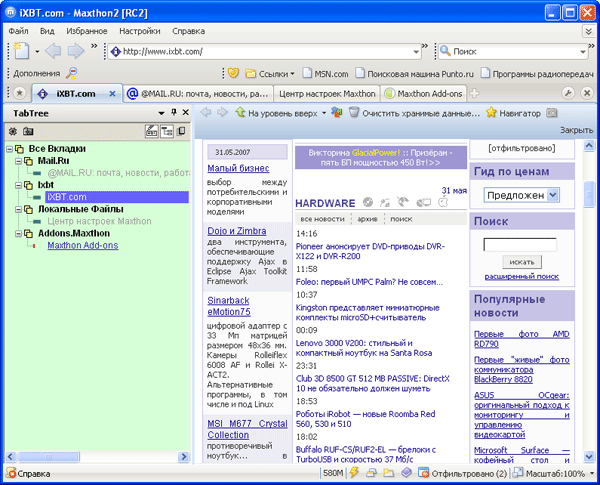Click the folder icon in TabTree toolbar

pos(28,131)
